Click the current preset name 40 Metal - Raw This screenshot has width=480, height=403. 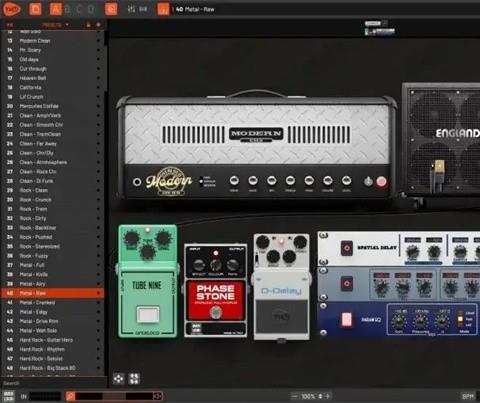tap(195, 9)
